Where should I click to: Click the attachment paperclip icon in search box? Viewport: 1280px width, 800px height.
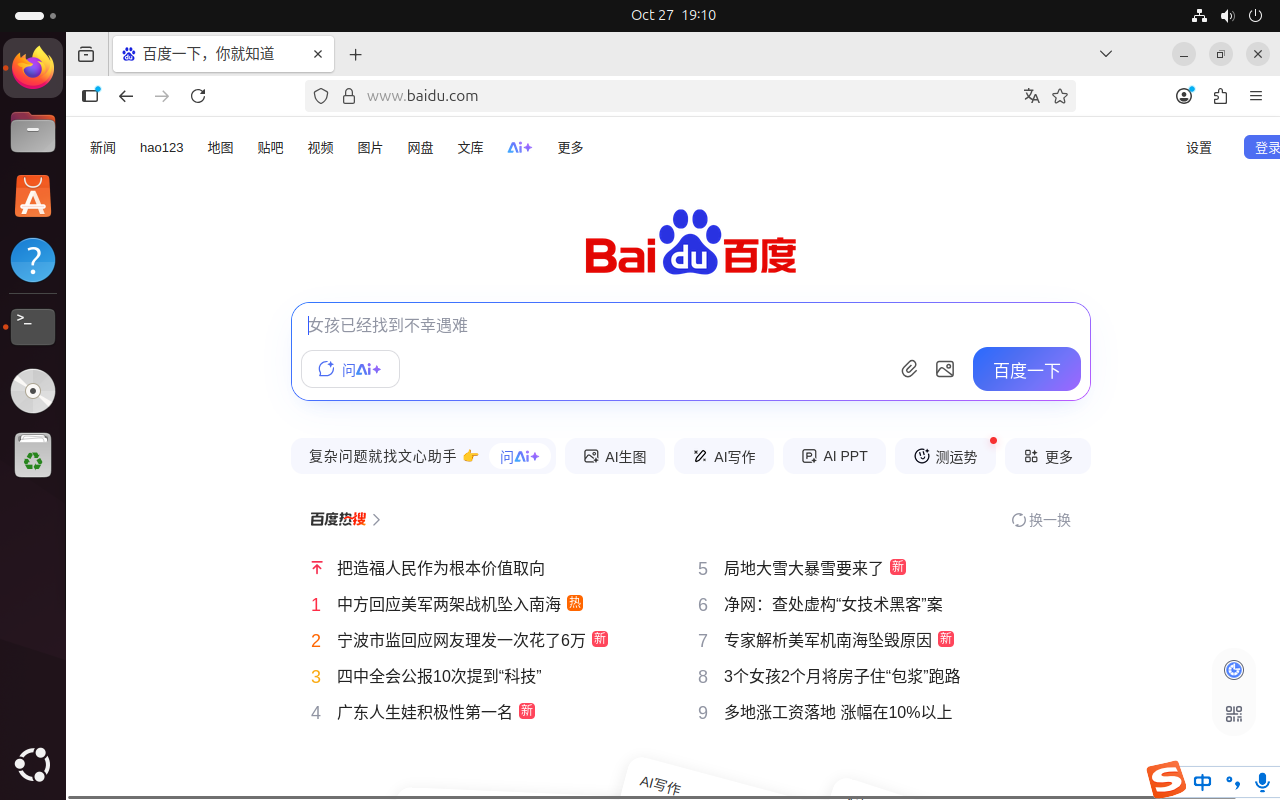pos(909,369)
